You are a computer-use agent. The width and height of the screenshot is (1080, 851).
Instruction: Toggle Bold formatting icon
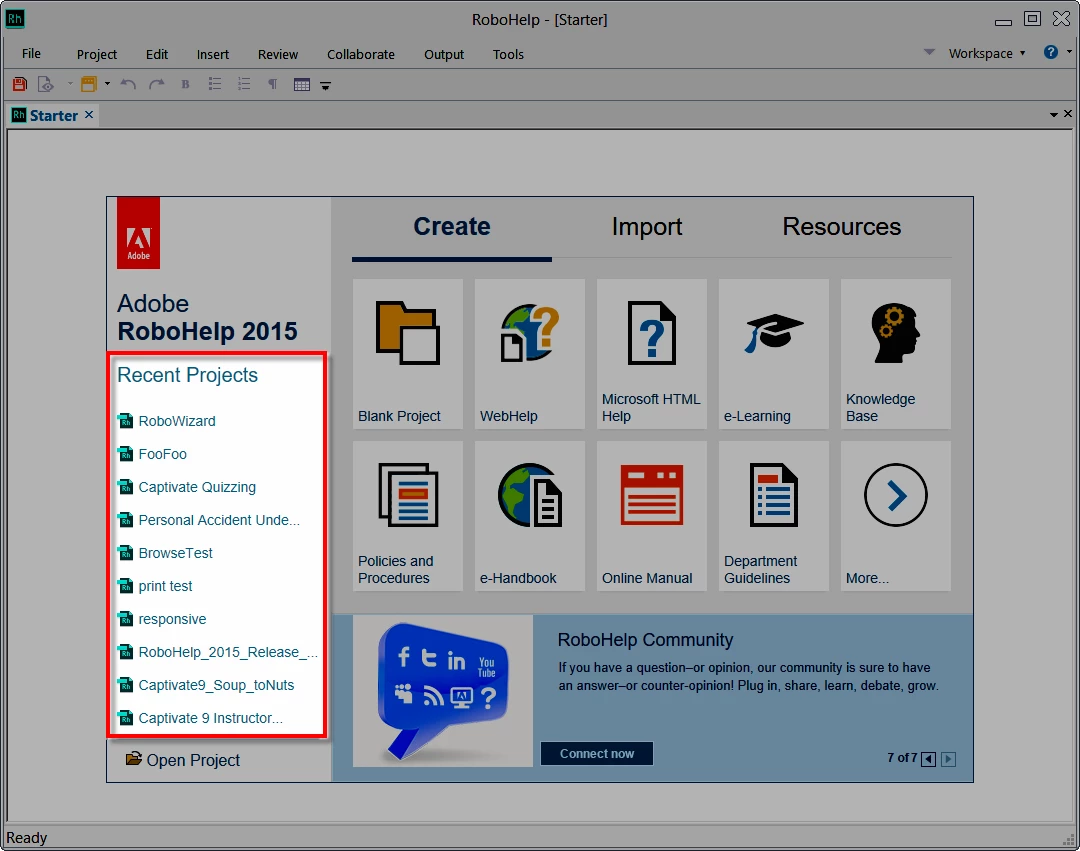pyautogui.click(x=185, y=85)
